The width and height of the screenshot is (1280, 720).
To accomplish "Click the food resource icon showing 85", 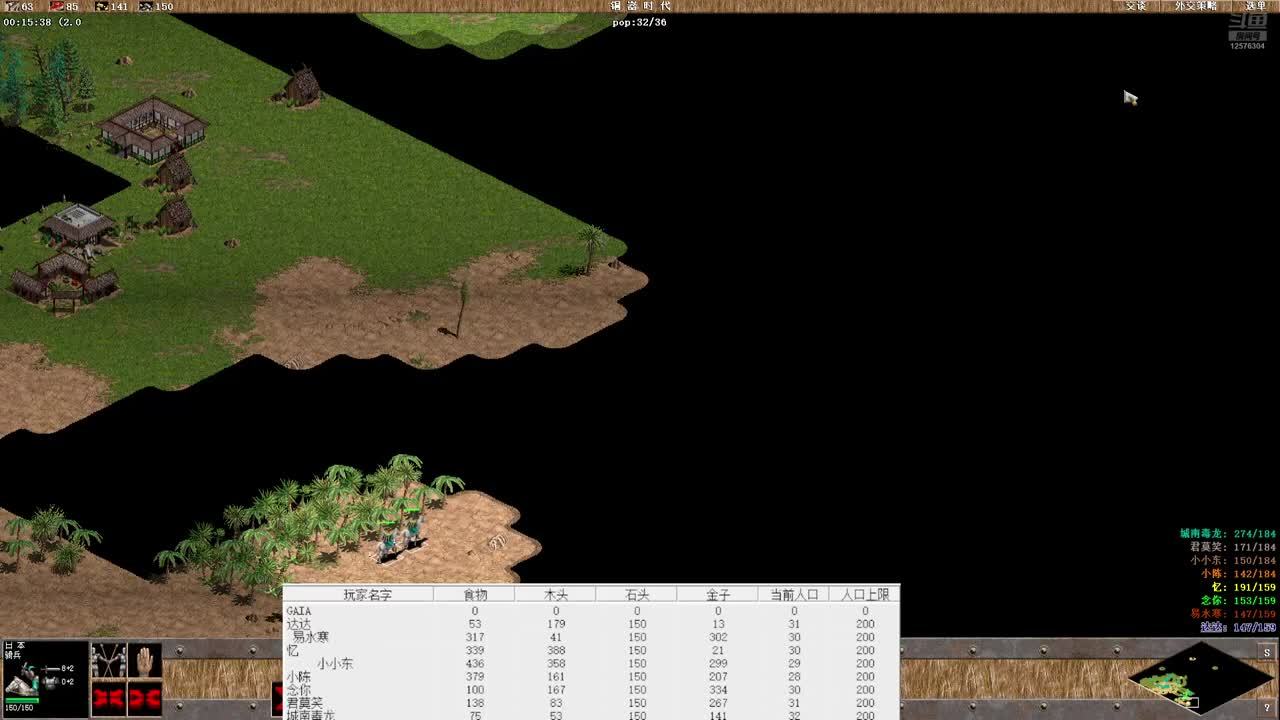I will pos(57,6).
